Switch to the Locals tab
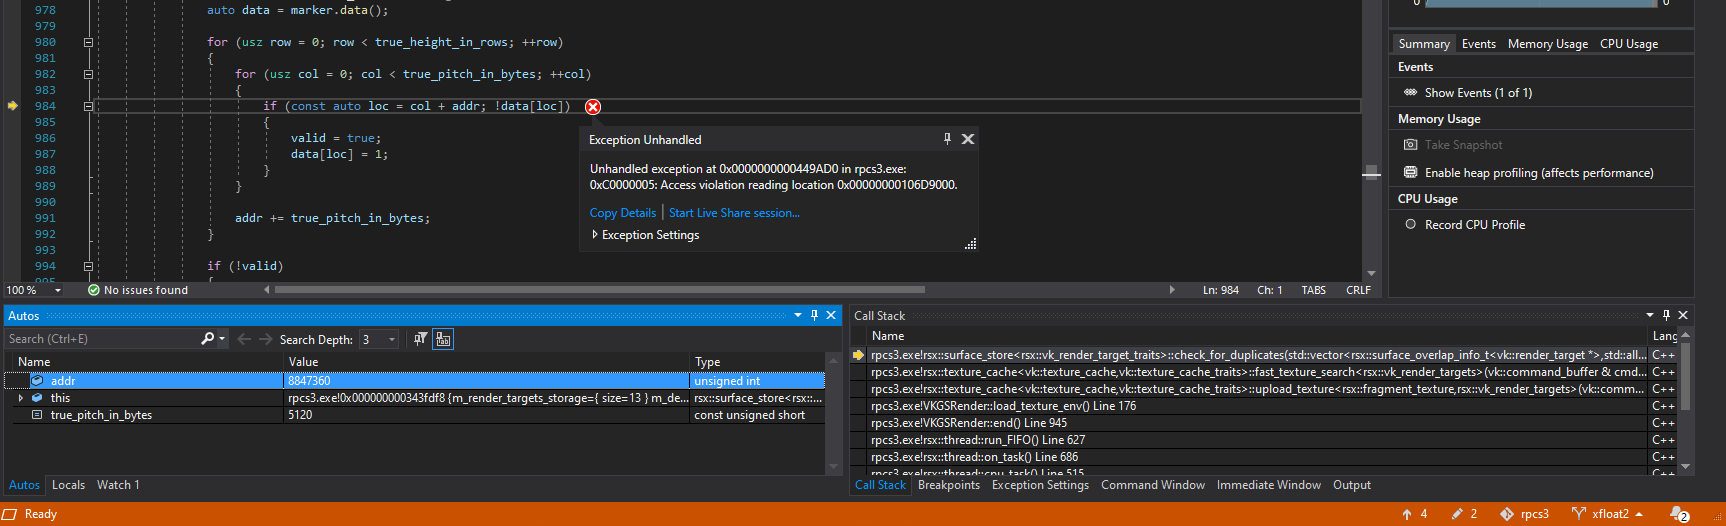Viewport: 1726px width, 526px height. (x=68, y=485)
